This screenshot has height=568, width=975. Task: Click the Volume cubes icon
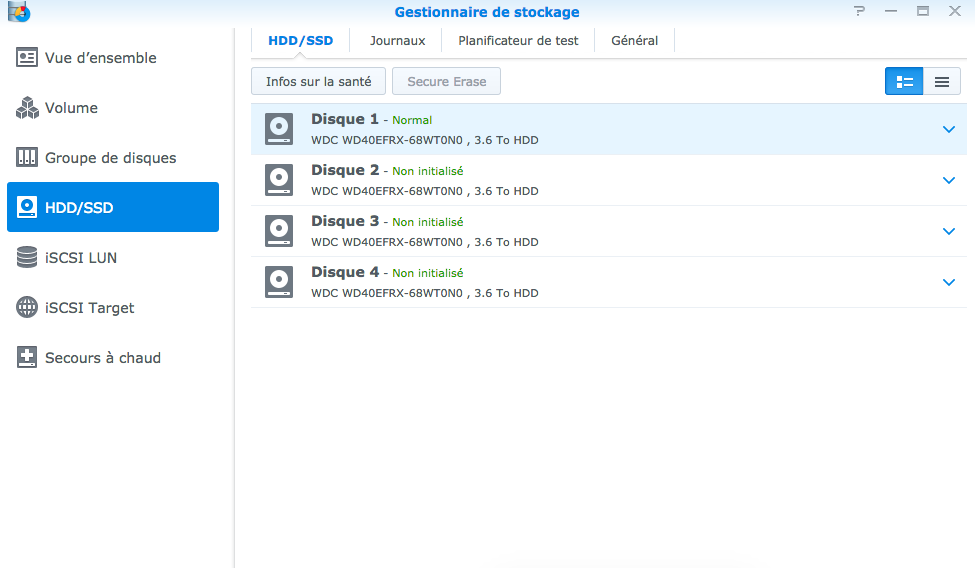click(27, 108)
